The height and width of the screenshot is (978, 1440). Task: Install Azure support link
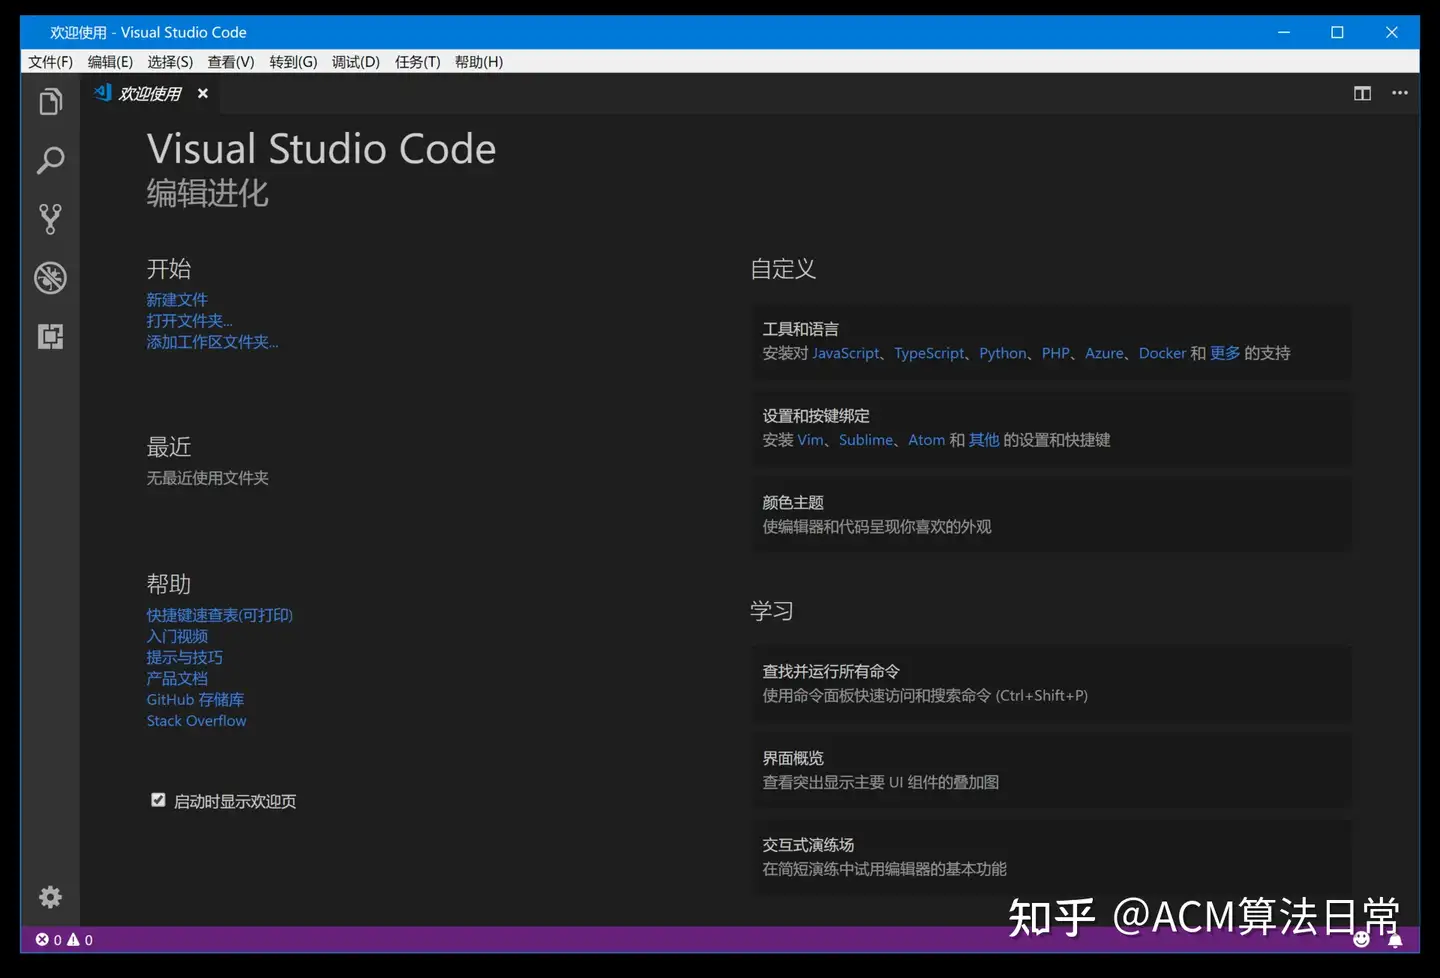(x=1104, y=353)
